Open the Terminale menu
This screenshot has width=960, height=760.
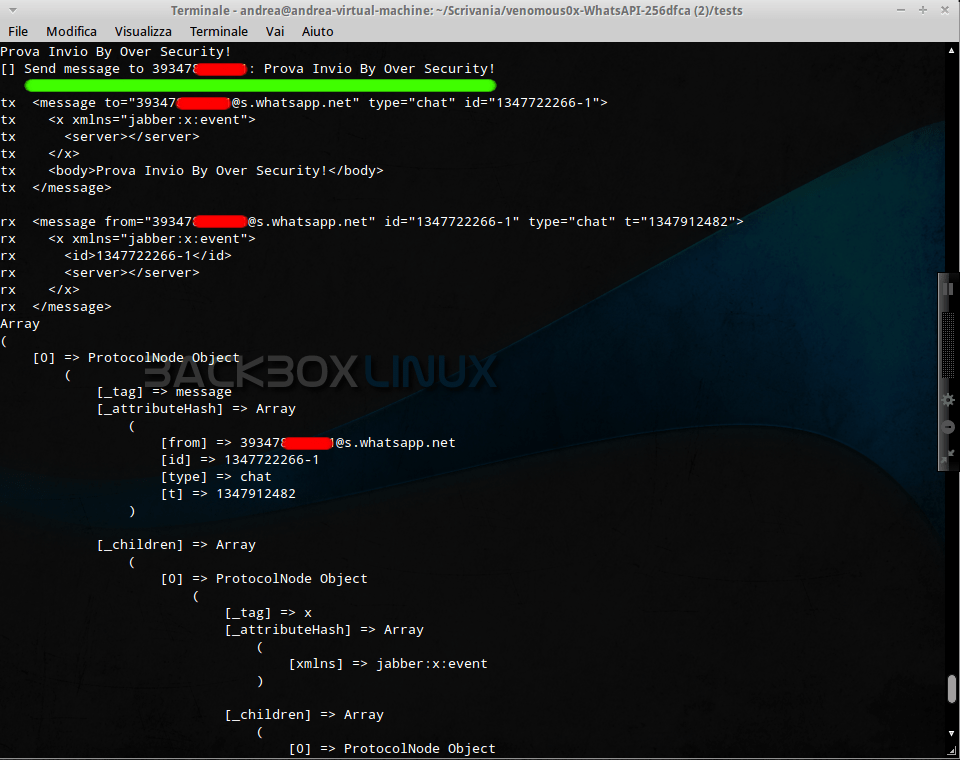pos(219,31)
